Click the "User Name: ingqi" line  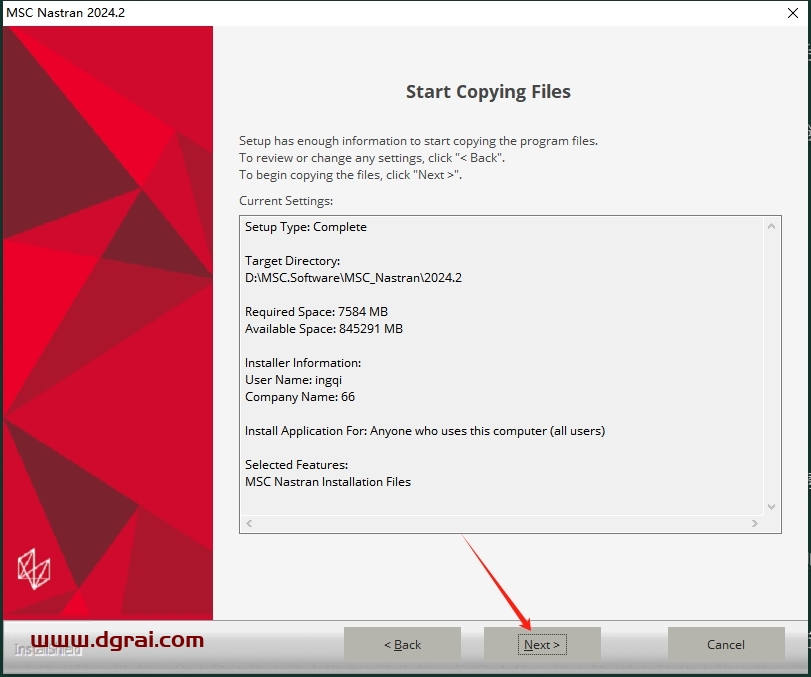point(293,380)
